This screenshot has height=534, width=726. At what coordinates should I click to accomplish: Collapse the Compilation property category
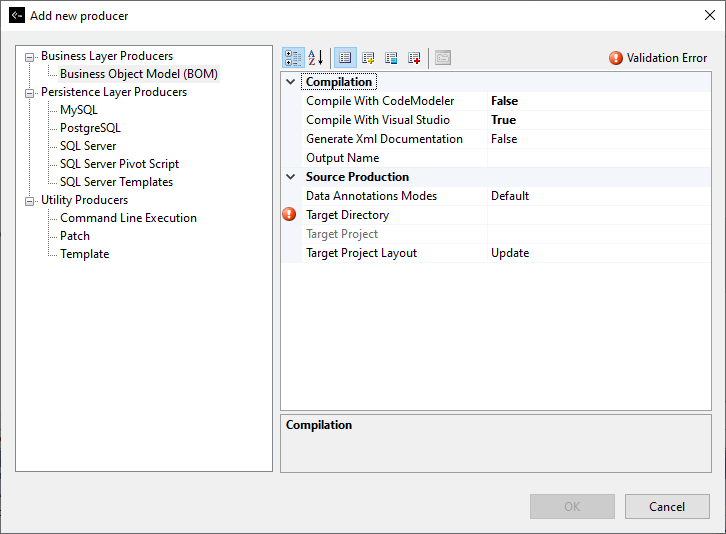pyautogui.click(x=291, y=82)
